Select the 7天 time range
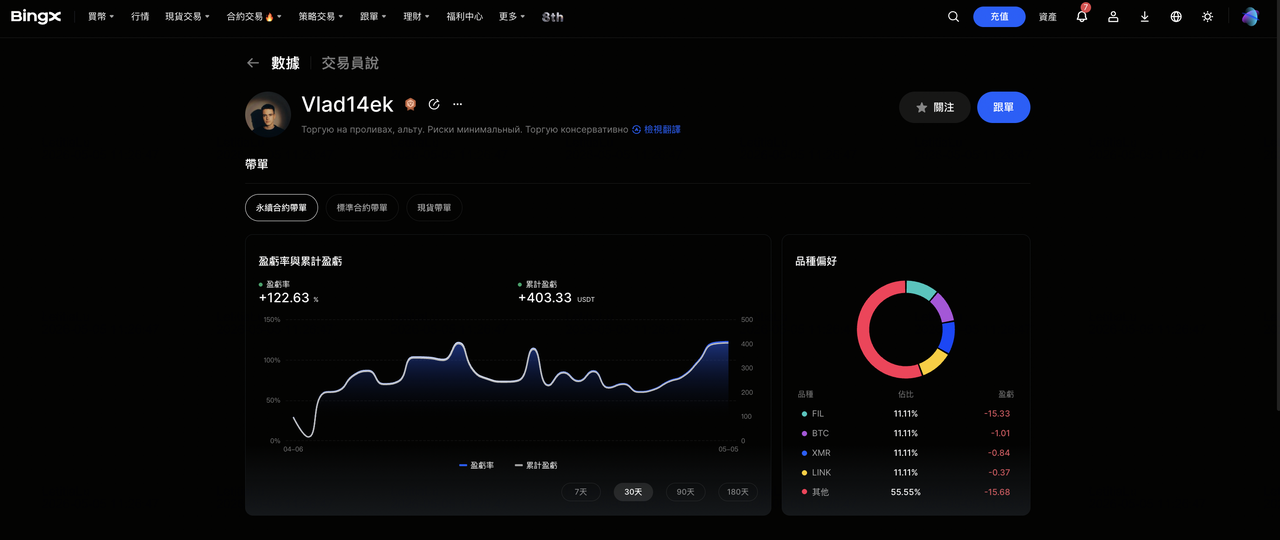The width and height of the screenshot is (1280, 540). point(581,492)
